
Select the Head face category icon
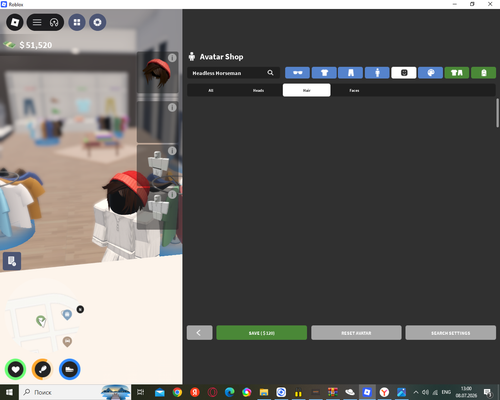[404, 73]
